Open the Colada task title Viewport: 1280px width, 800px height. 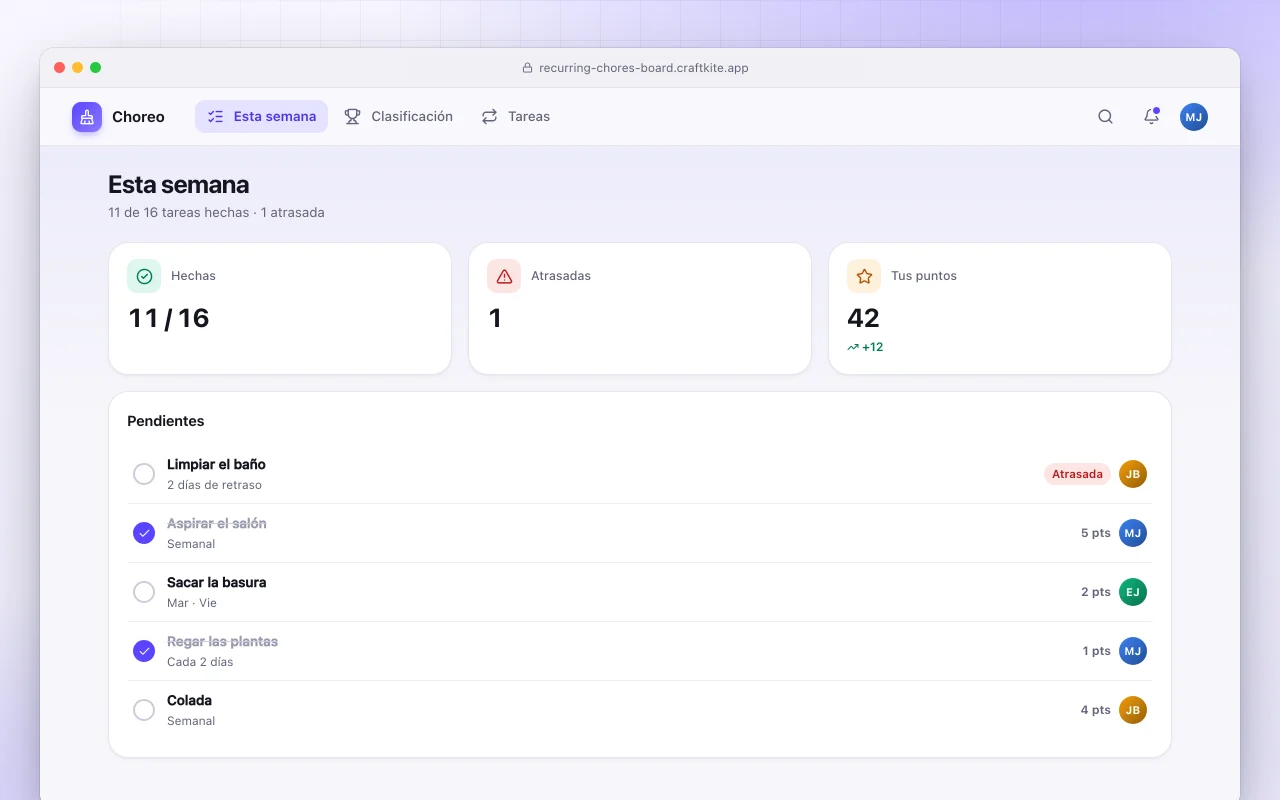pyautogui.click(x=189, y=700)
